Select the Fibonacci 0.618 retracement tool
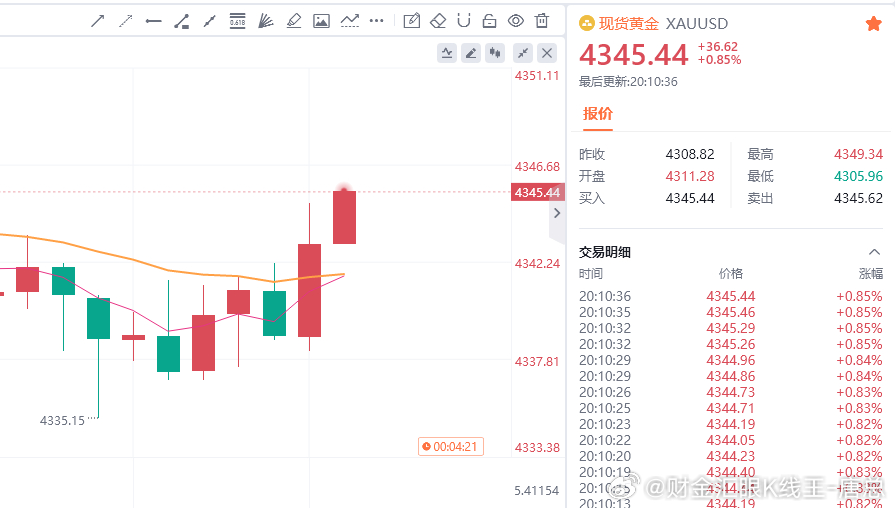Screen dimensions: 895x508 (x=237, y=21)
